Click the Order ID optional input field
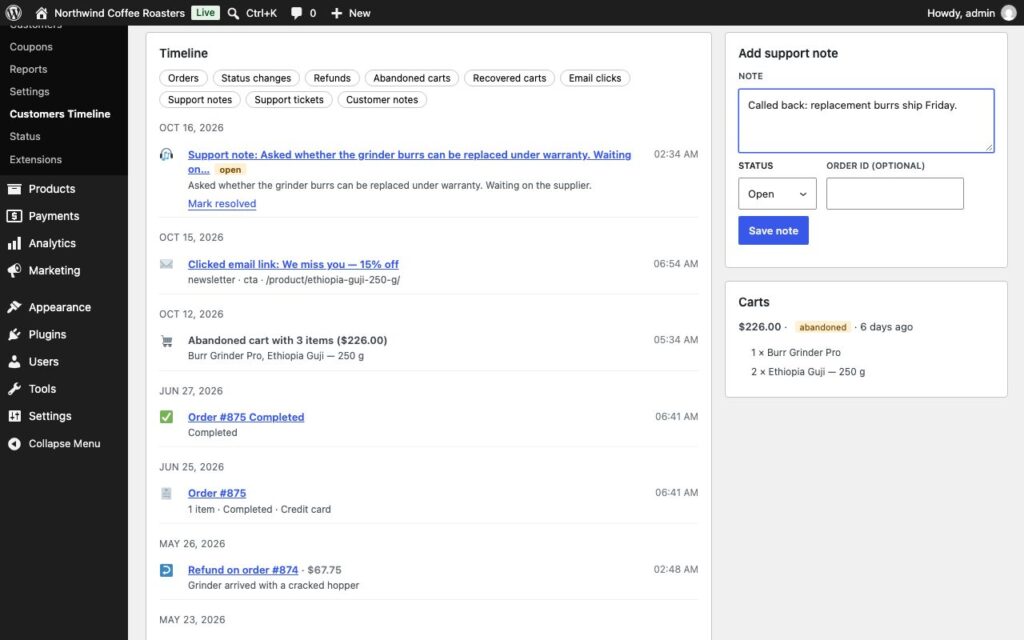Screen dimensions: 1024x640 [x=895, y=194]
